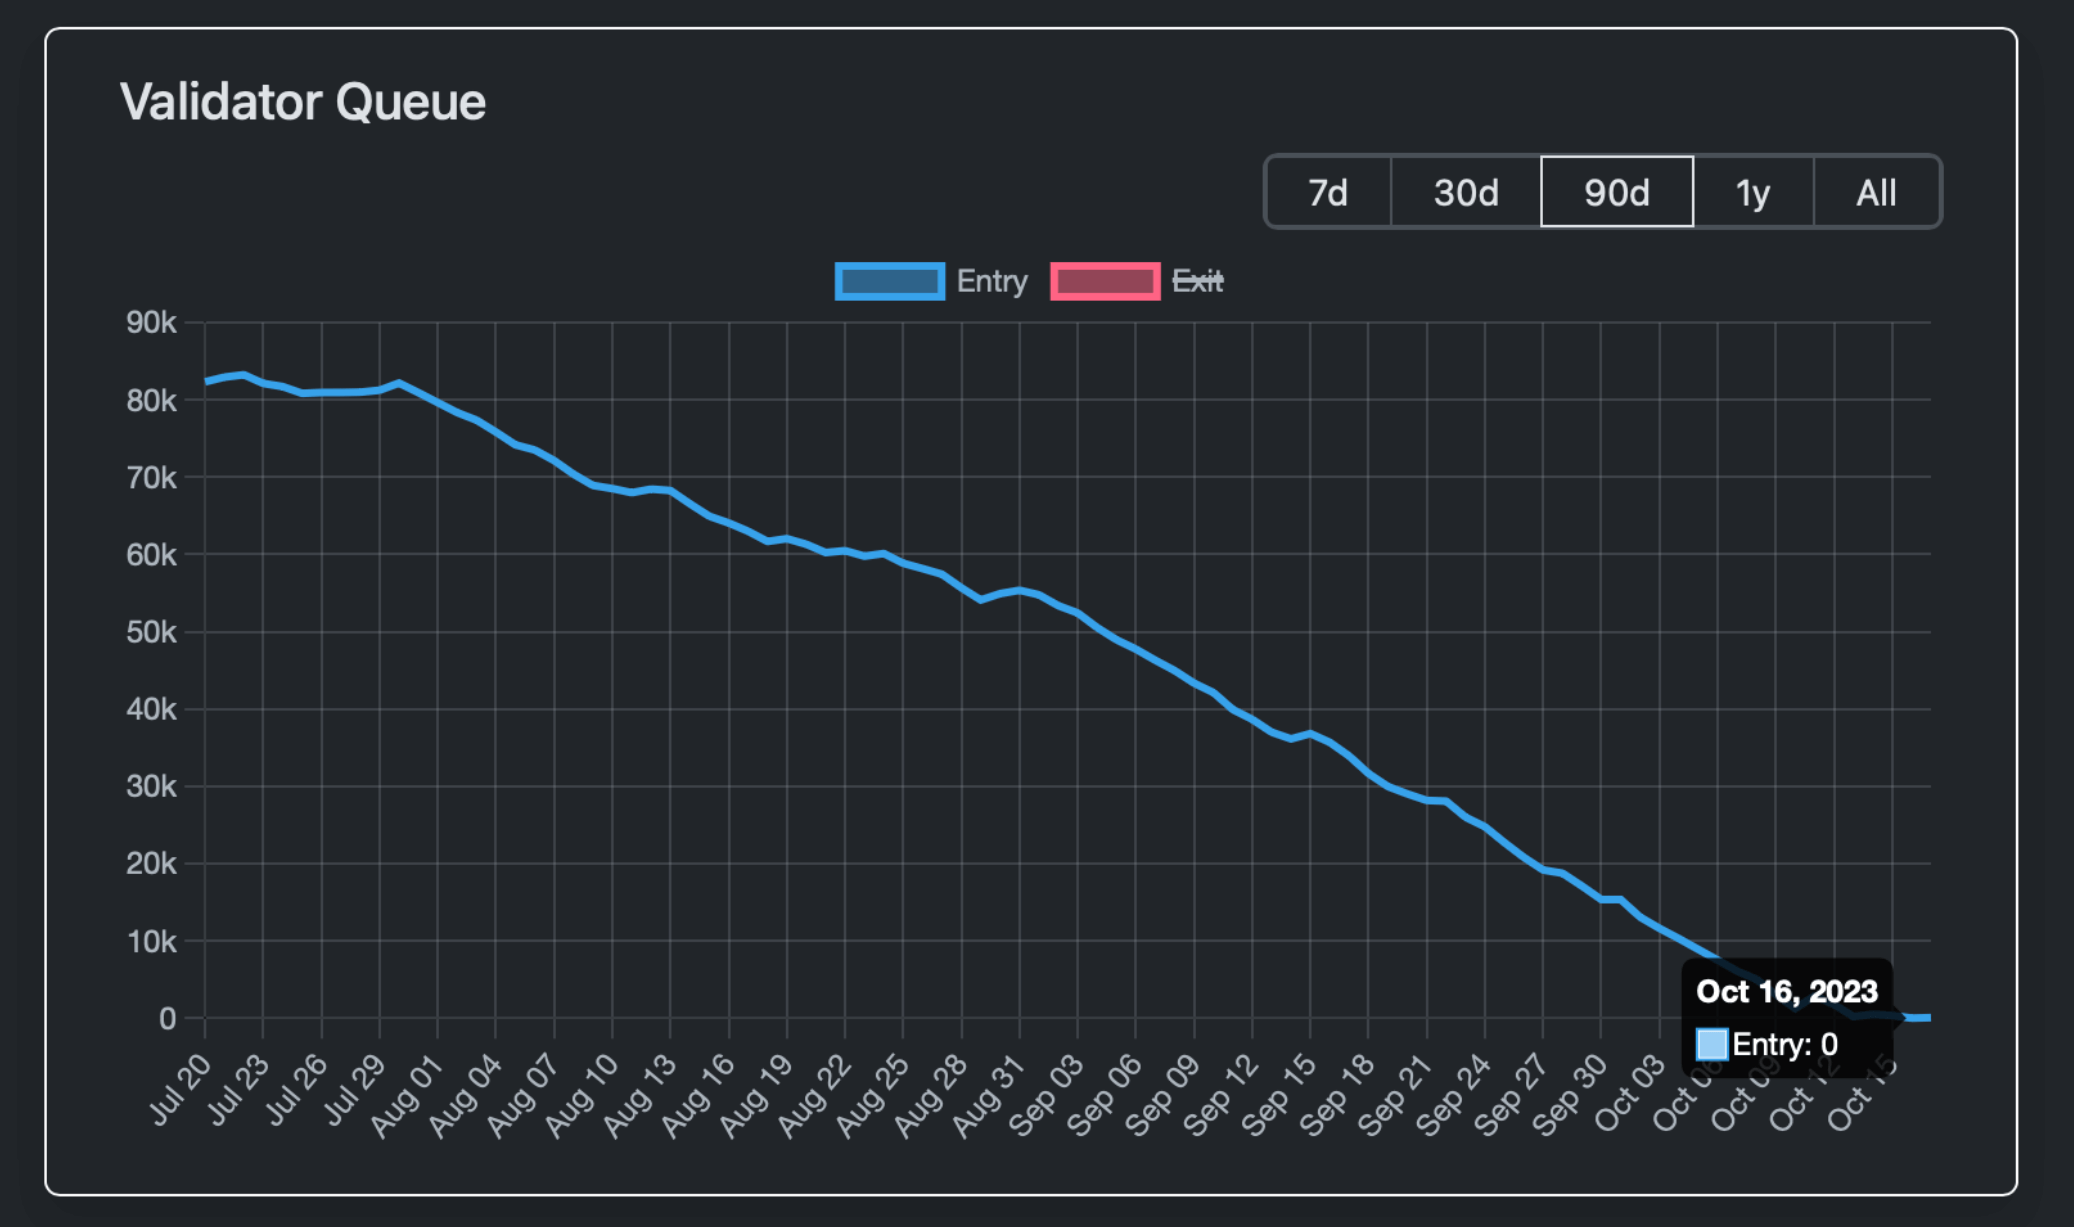Click the Jul 20 x-axis label
The width and height of the screenshot is (2074, 1227).
(x=181, y=1090)
